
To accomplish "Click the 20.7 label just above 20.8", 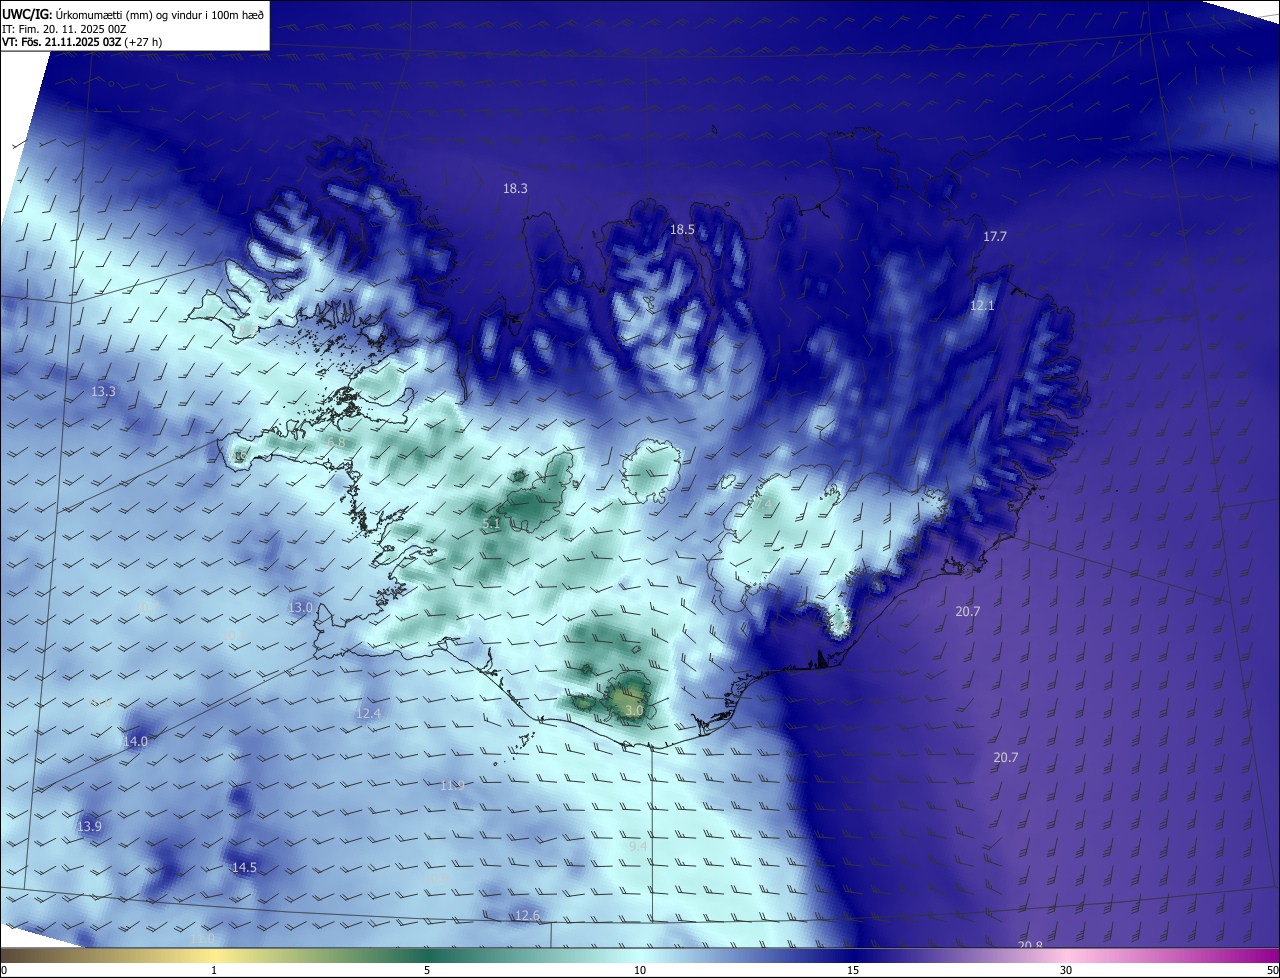I will tap(1005, 757).
